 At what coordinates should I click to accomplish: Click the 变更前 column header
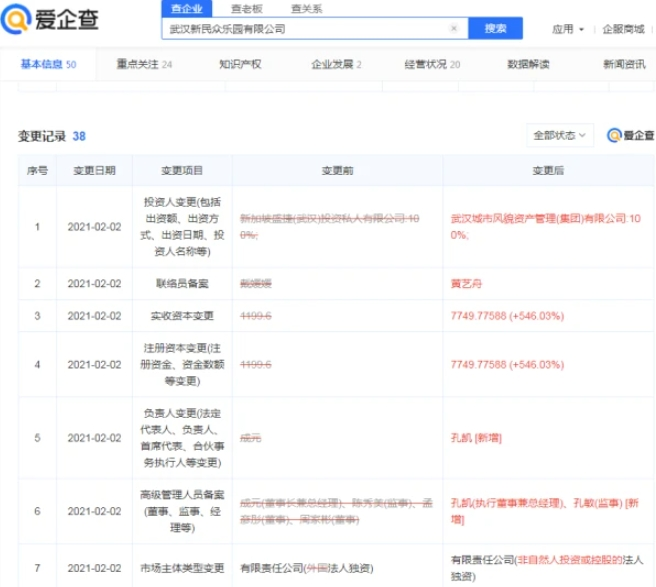coord(337,170)
